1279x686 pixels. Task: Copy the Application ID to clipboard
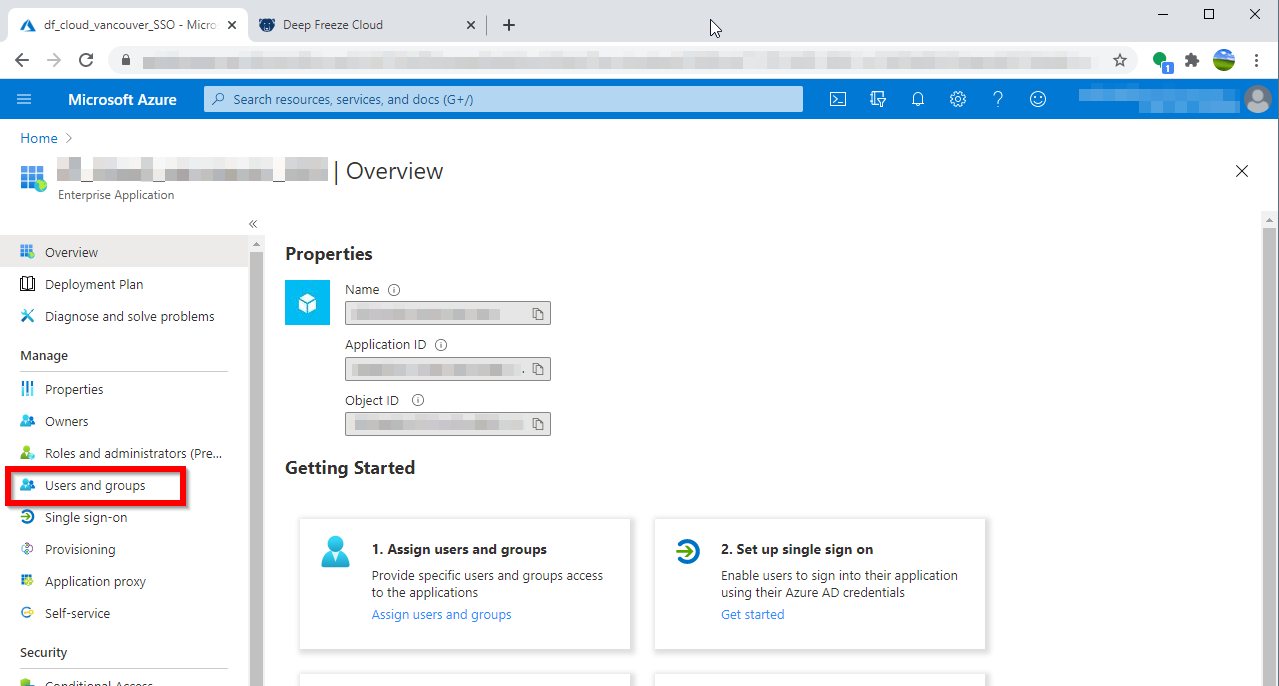coord(538,369)
